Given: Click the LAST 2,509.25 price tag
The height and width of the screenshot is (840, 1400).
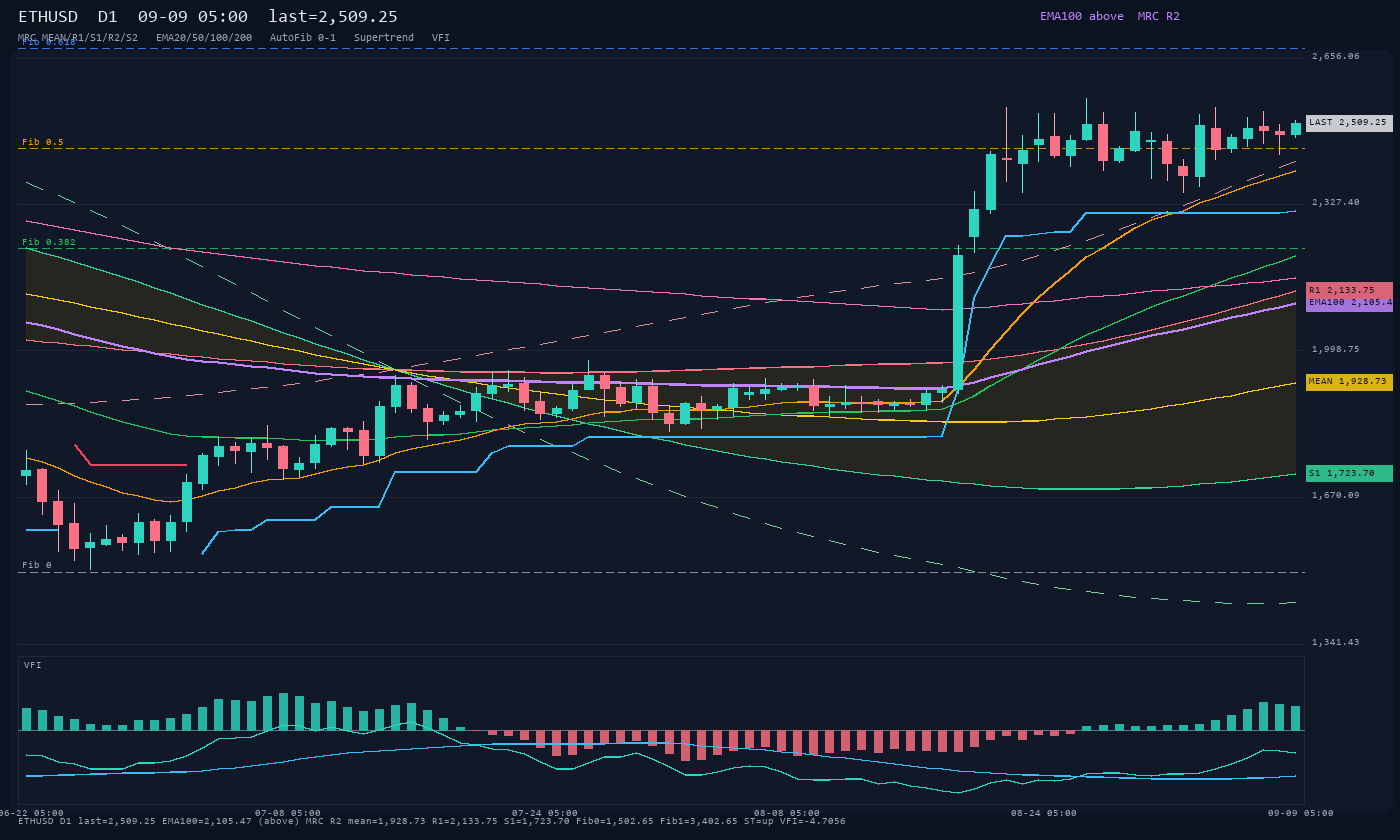Looking at the screenshot, I should (1349, 123).
